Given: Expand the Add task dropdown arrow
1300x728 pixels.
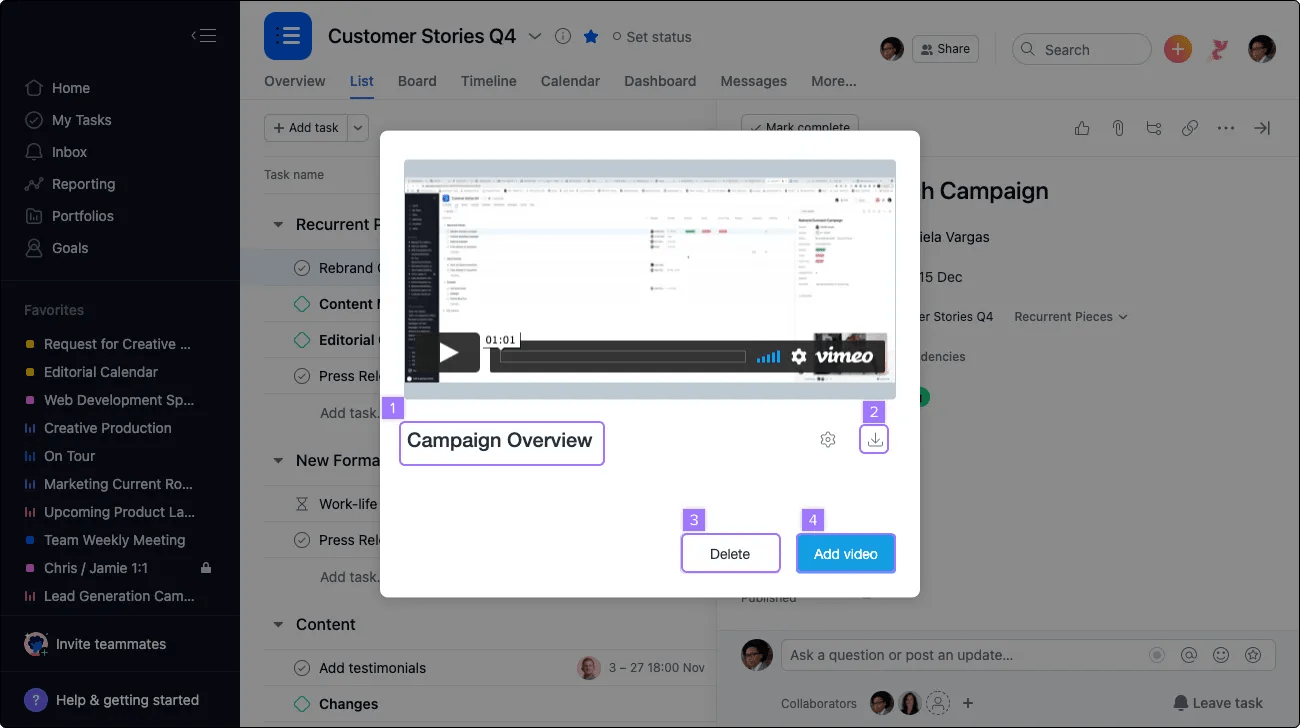Looking at the screenshot, I should pyautogui.click(x=358, y=128).
